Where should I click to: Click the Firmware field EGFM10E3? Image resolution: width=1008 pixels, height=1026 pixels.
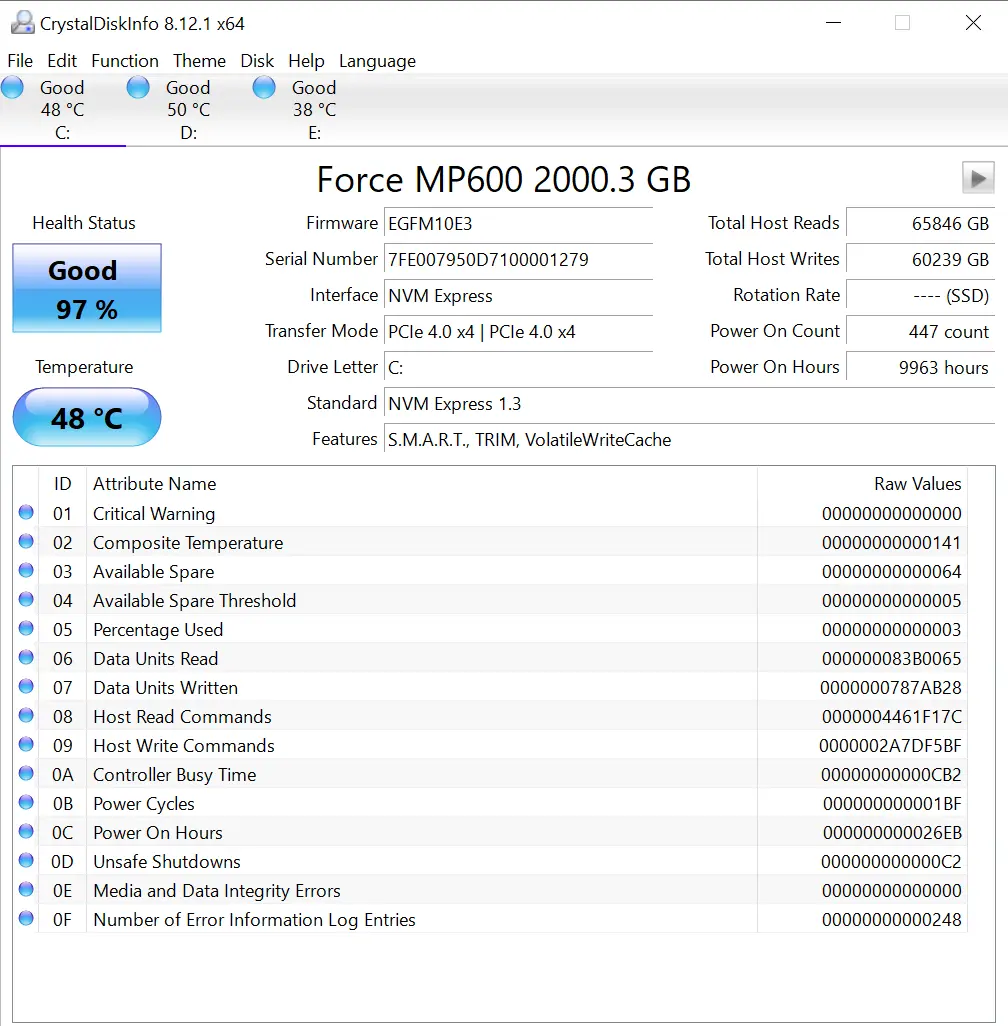(x=518, y=224)
